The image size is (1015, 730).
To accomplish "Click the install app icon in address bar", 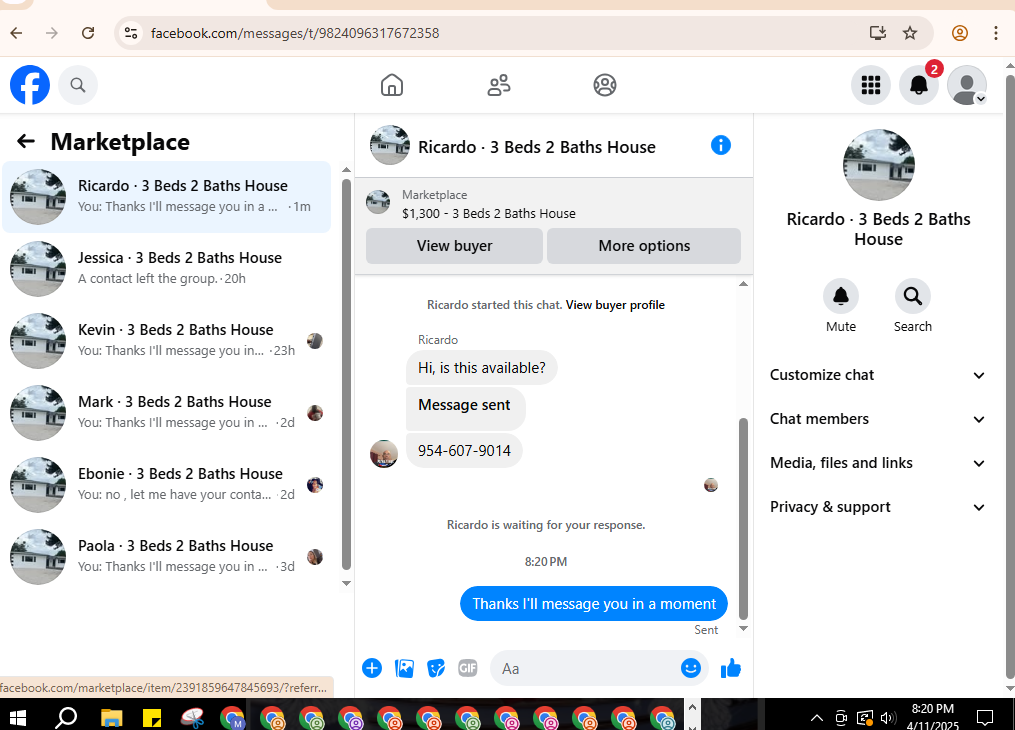I will click(x=877, y=33).
